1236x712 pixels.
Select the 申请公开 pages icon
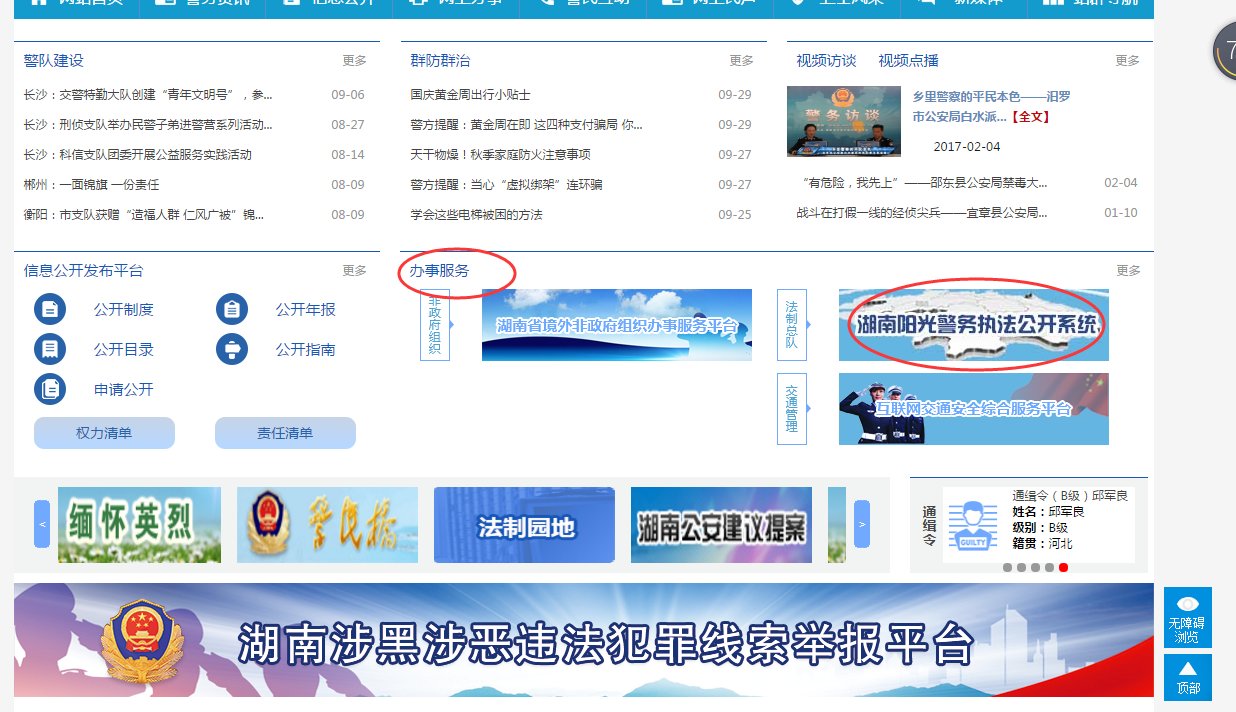point(50,388)
